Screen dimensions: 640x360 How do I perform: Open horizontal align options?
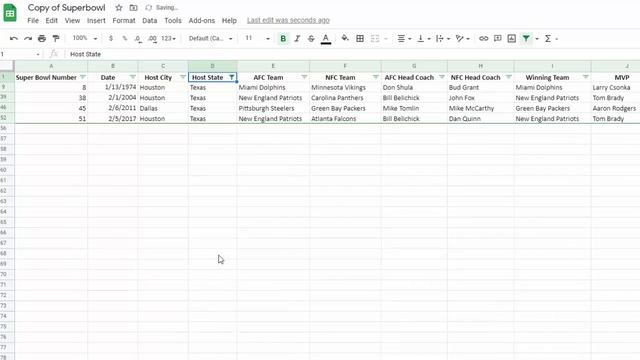pyautogui.click(x=404, y=38)
